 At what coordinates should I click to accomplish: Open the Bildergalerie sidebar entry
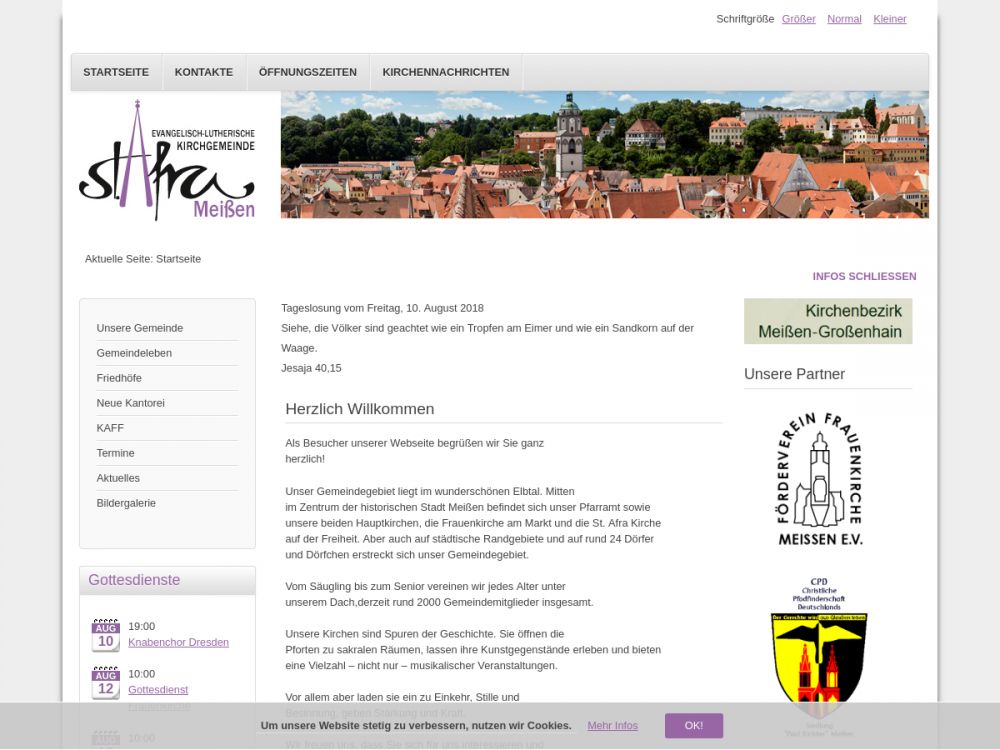[x=126, y=503]
